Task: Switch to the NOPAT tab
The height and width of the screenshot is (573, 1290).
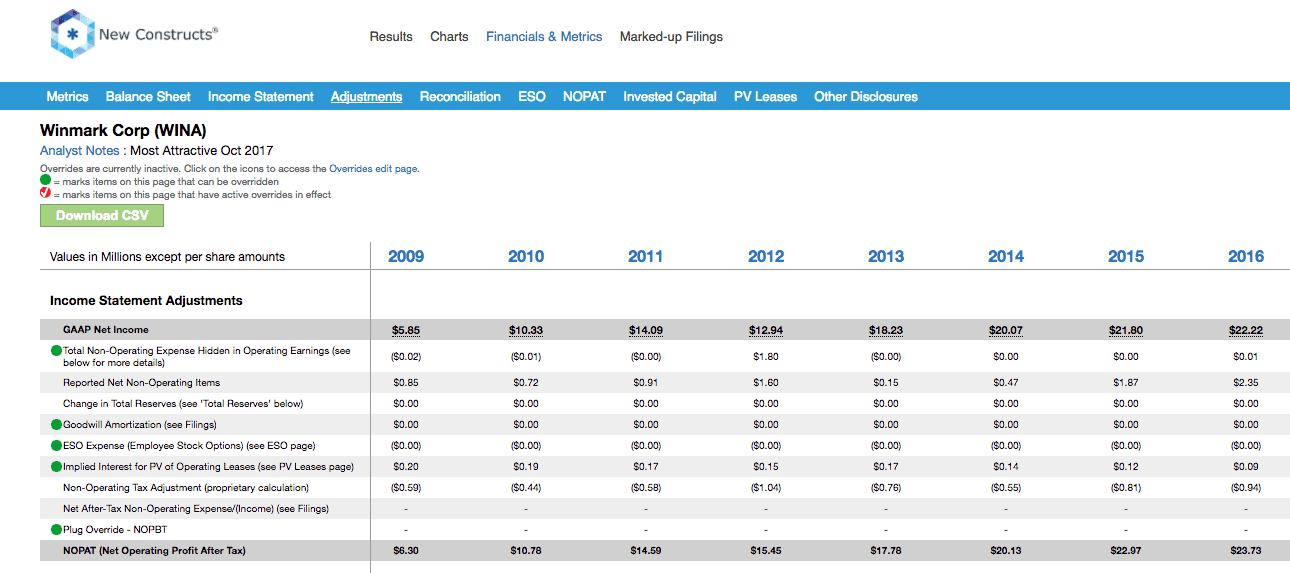Action: [584, 97]
